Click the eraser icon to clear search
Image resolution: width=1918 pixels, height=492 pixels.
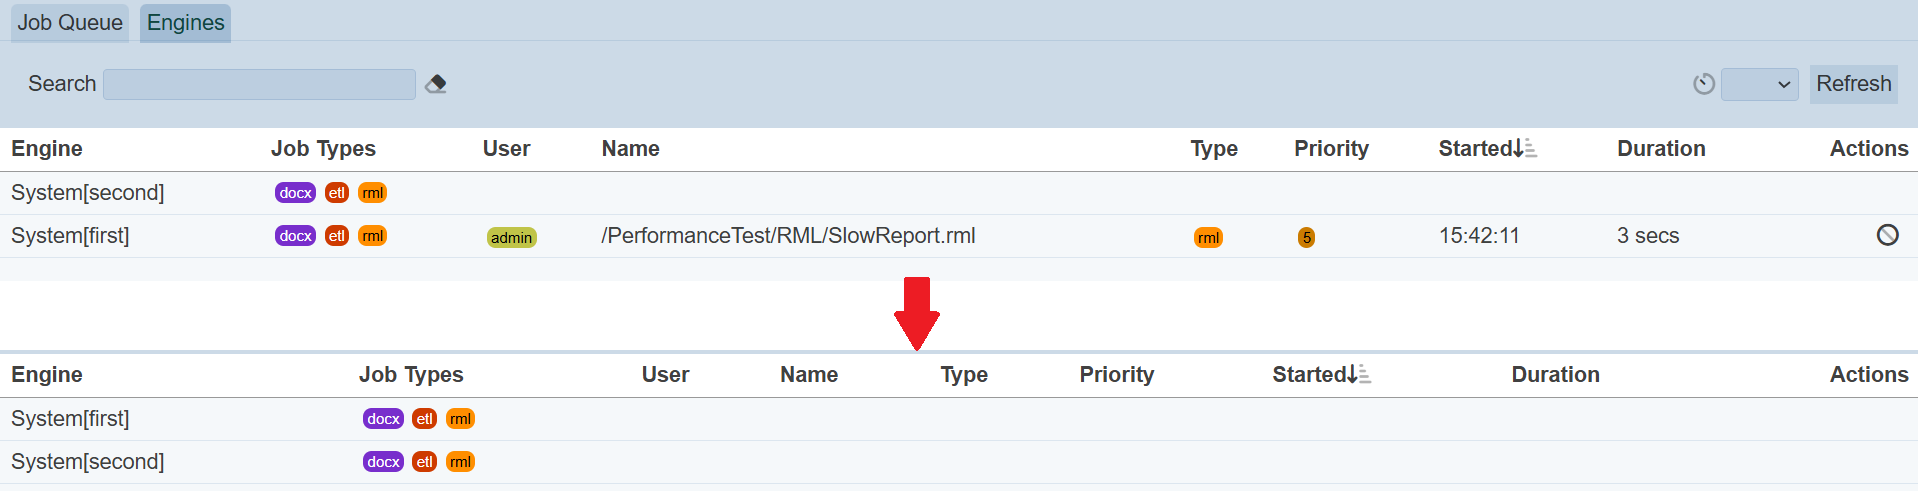click(436, 84)
